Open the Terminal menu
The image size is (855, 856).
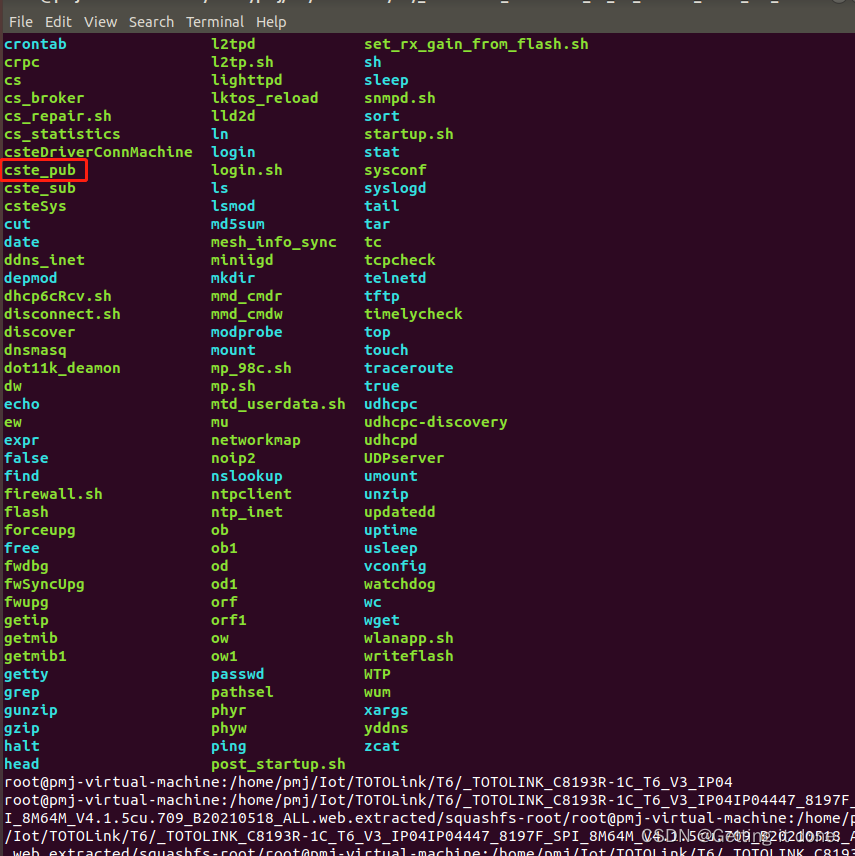[215, 21]
